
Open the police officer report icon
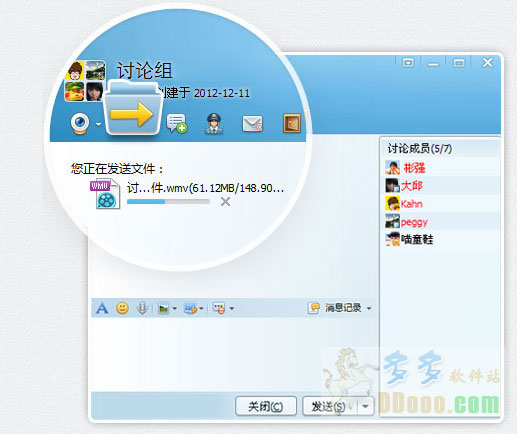(214, 124)
